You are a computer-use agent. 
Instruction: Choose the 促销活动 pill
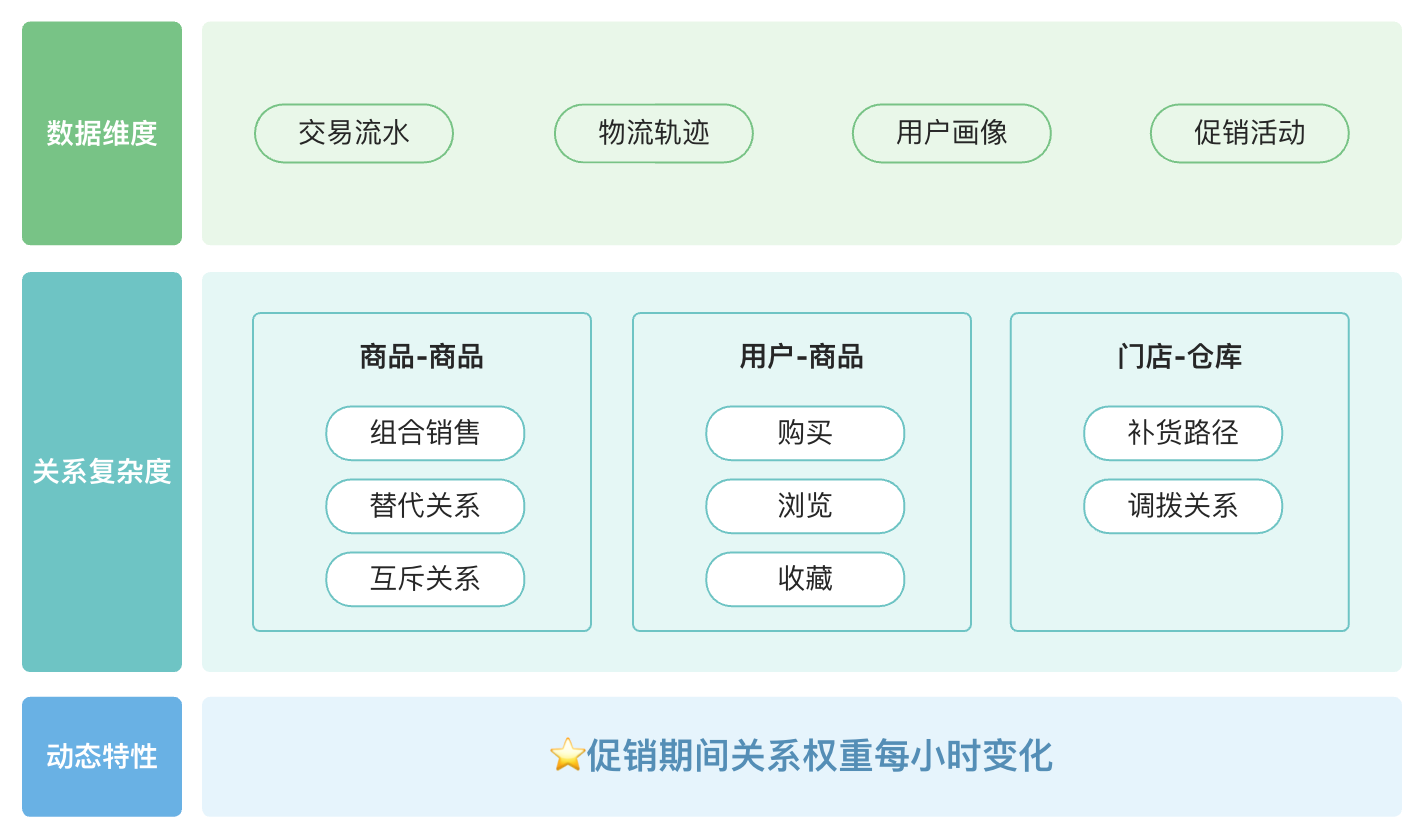point(1250,133)
